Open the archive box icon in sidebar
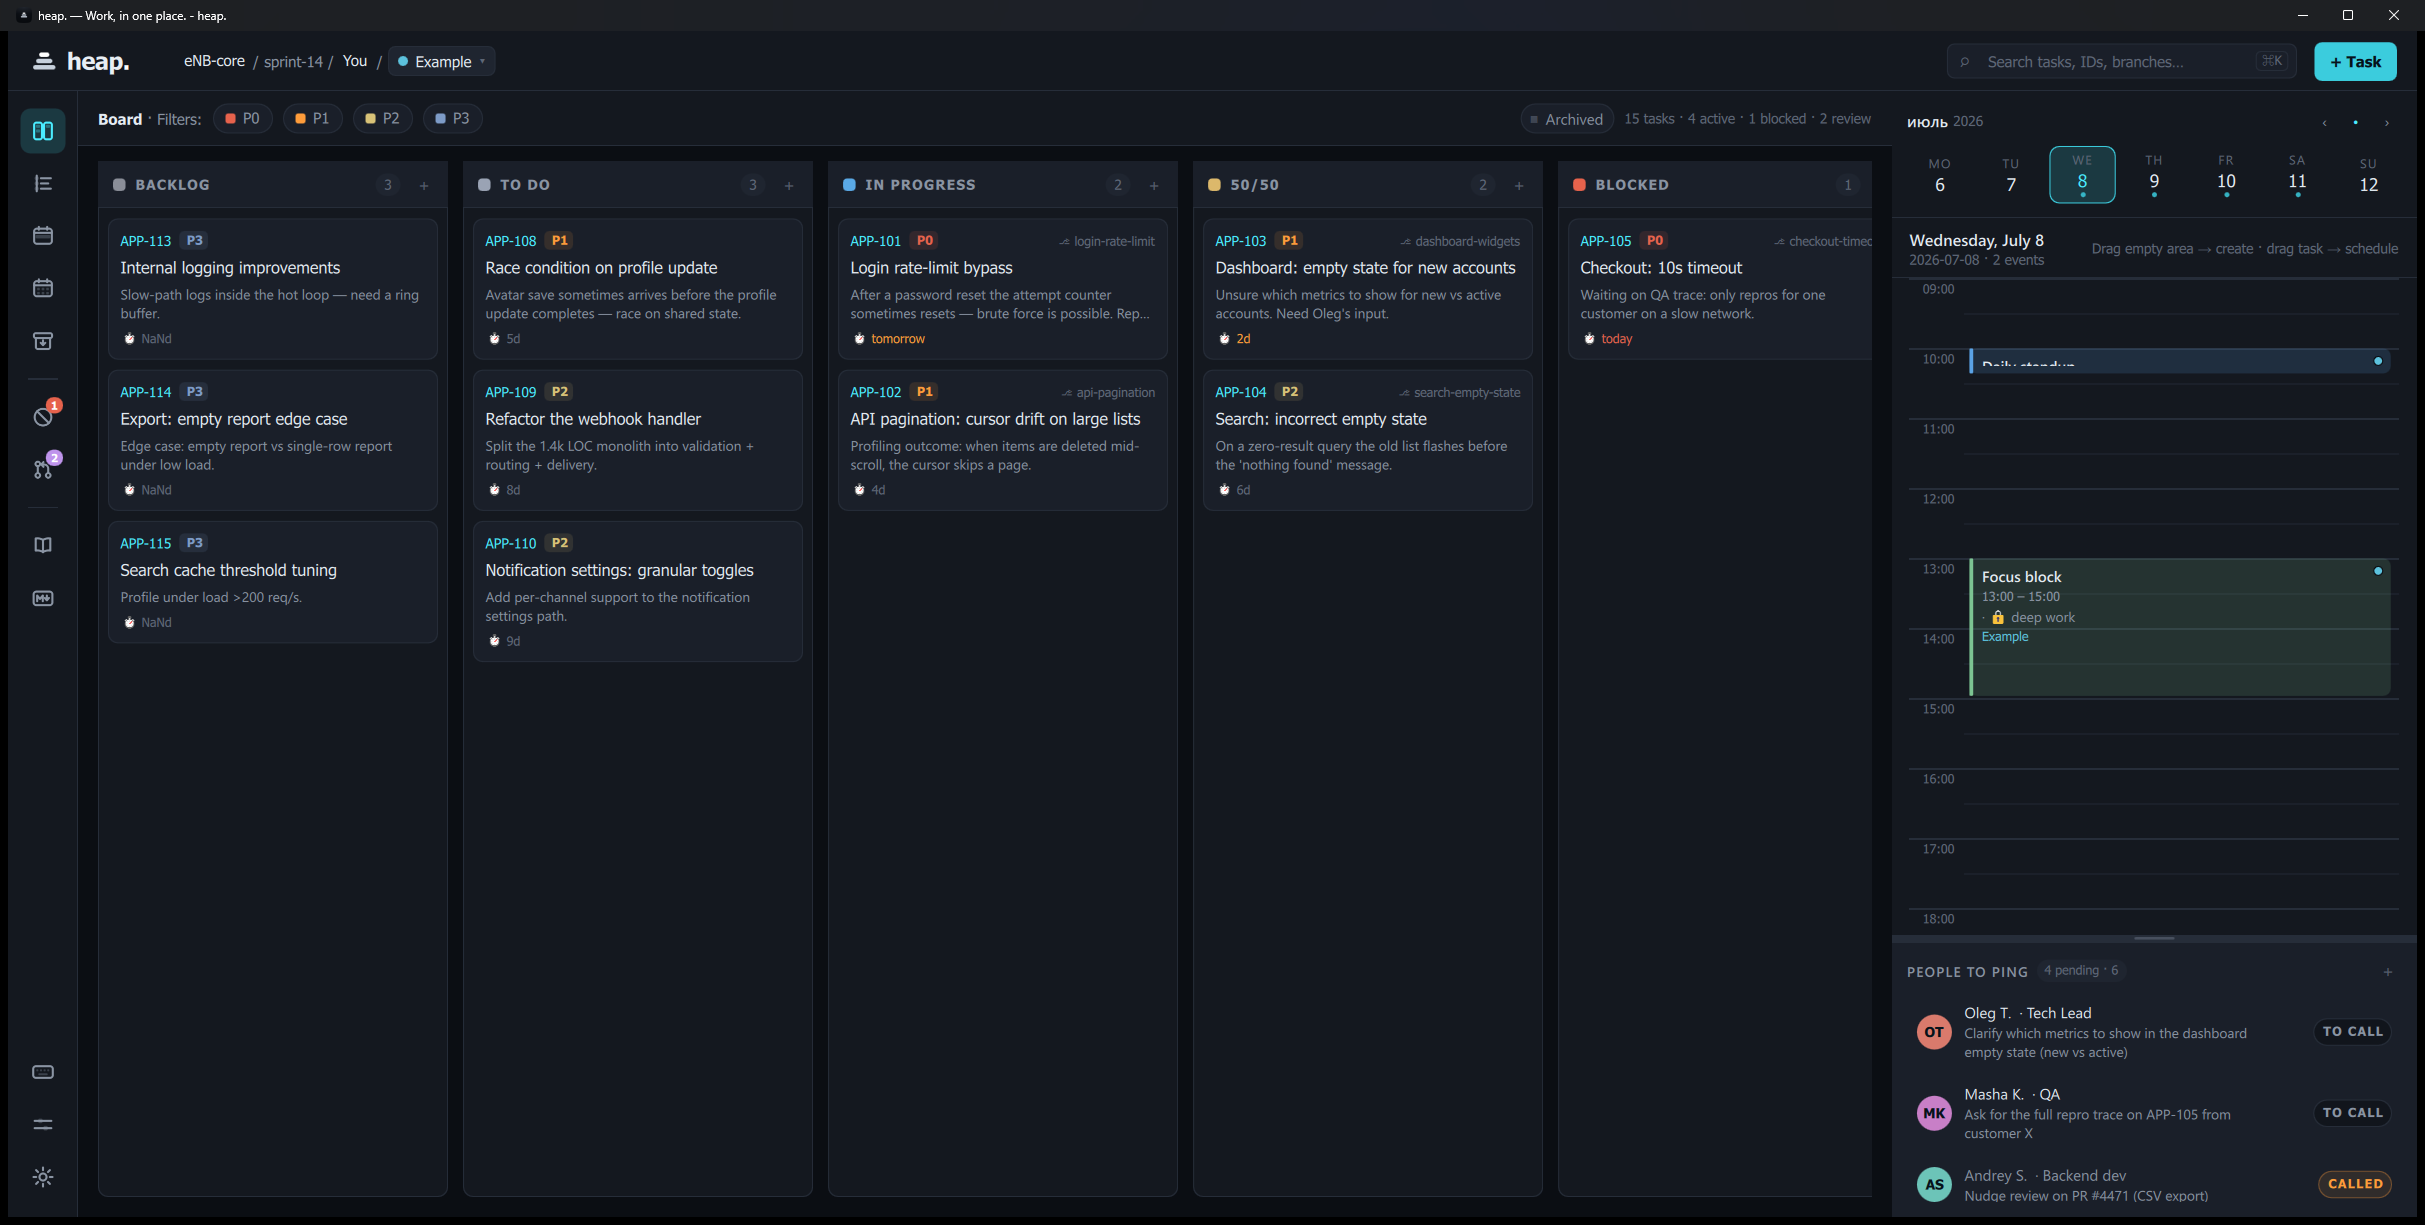Image resolution: width=2425 pixels, height=1225 pixels. click(43, 341)
